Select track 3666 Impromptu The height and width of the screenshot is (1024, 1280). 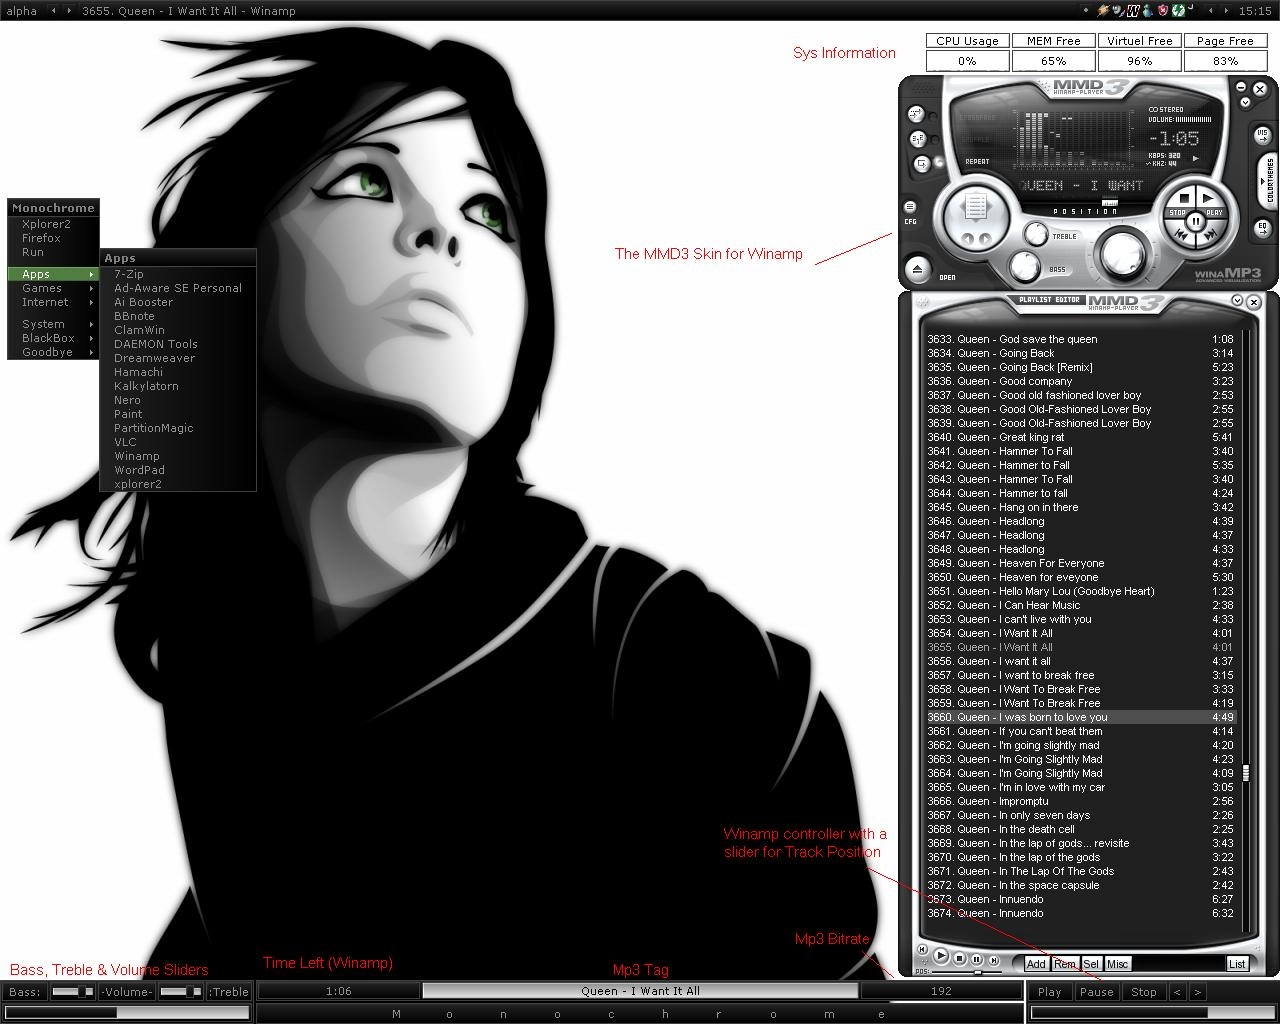click(x=1080, y=801)
